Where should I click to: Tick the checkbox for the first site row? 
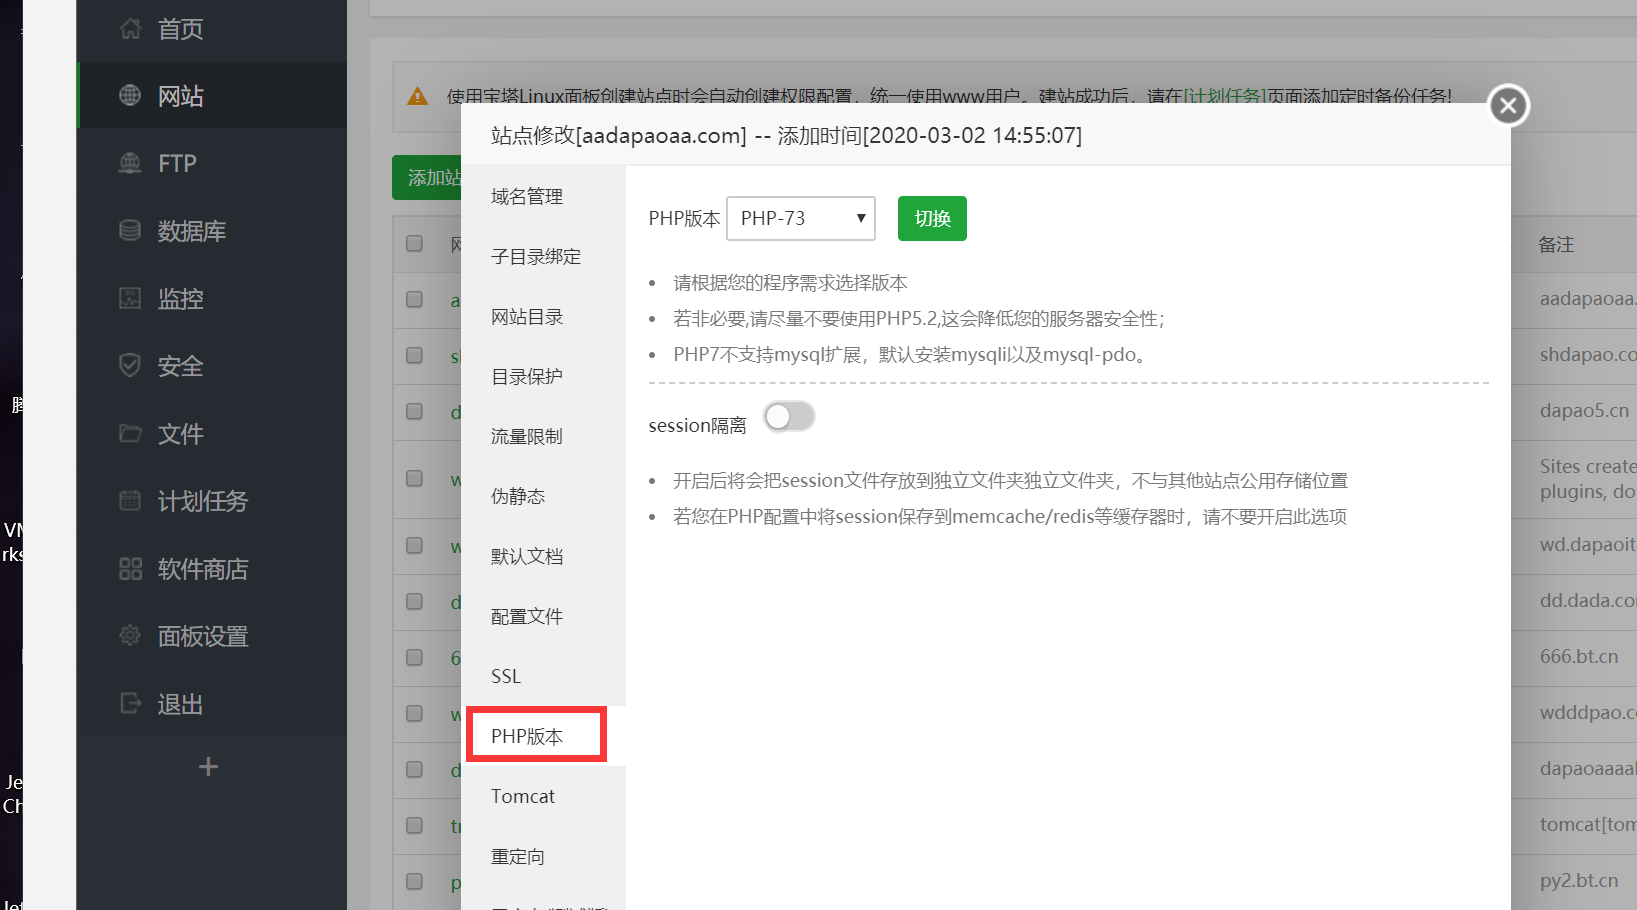414,300
